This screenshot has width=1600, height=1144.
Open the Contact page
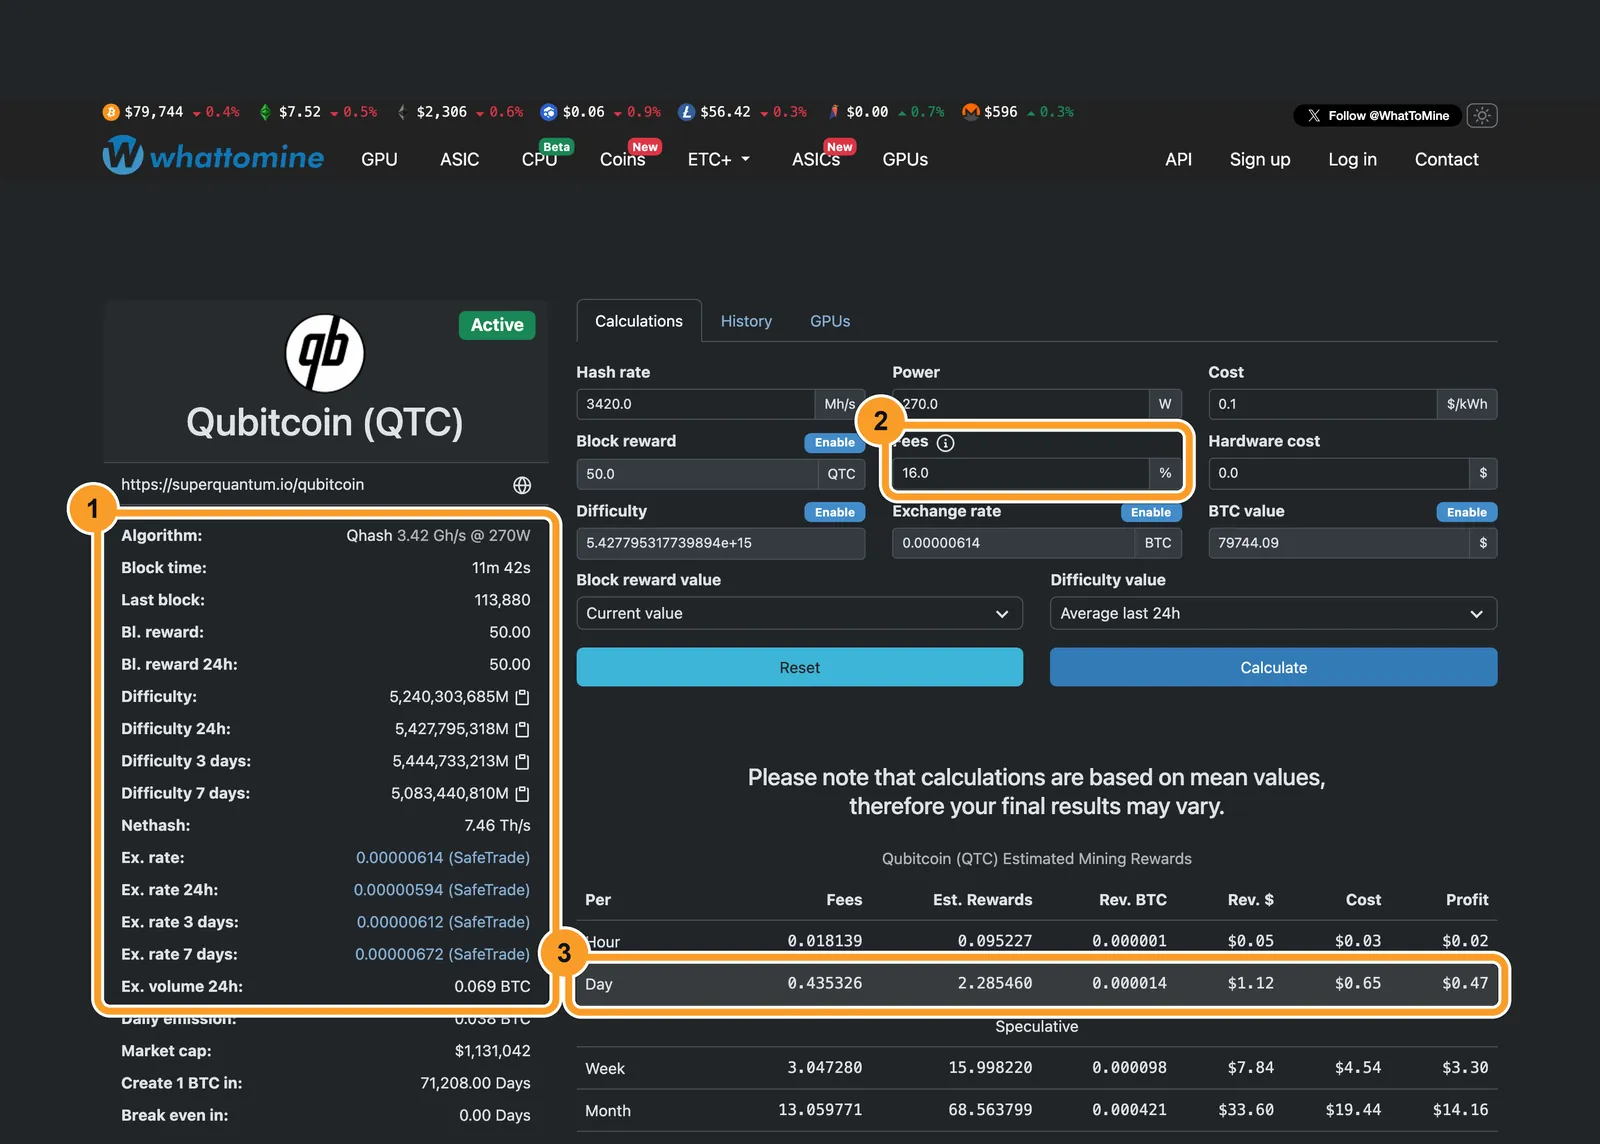(1446, 159)
